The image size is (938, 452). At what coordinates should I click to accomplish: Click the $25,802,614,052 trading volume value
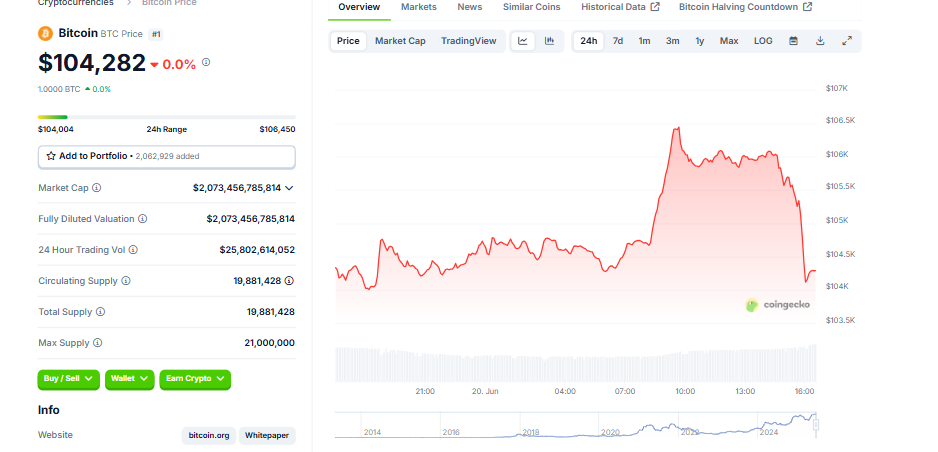(x=257, y=250)
